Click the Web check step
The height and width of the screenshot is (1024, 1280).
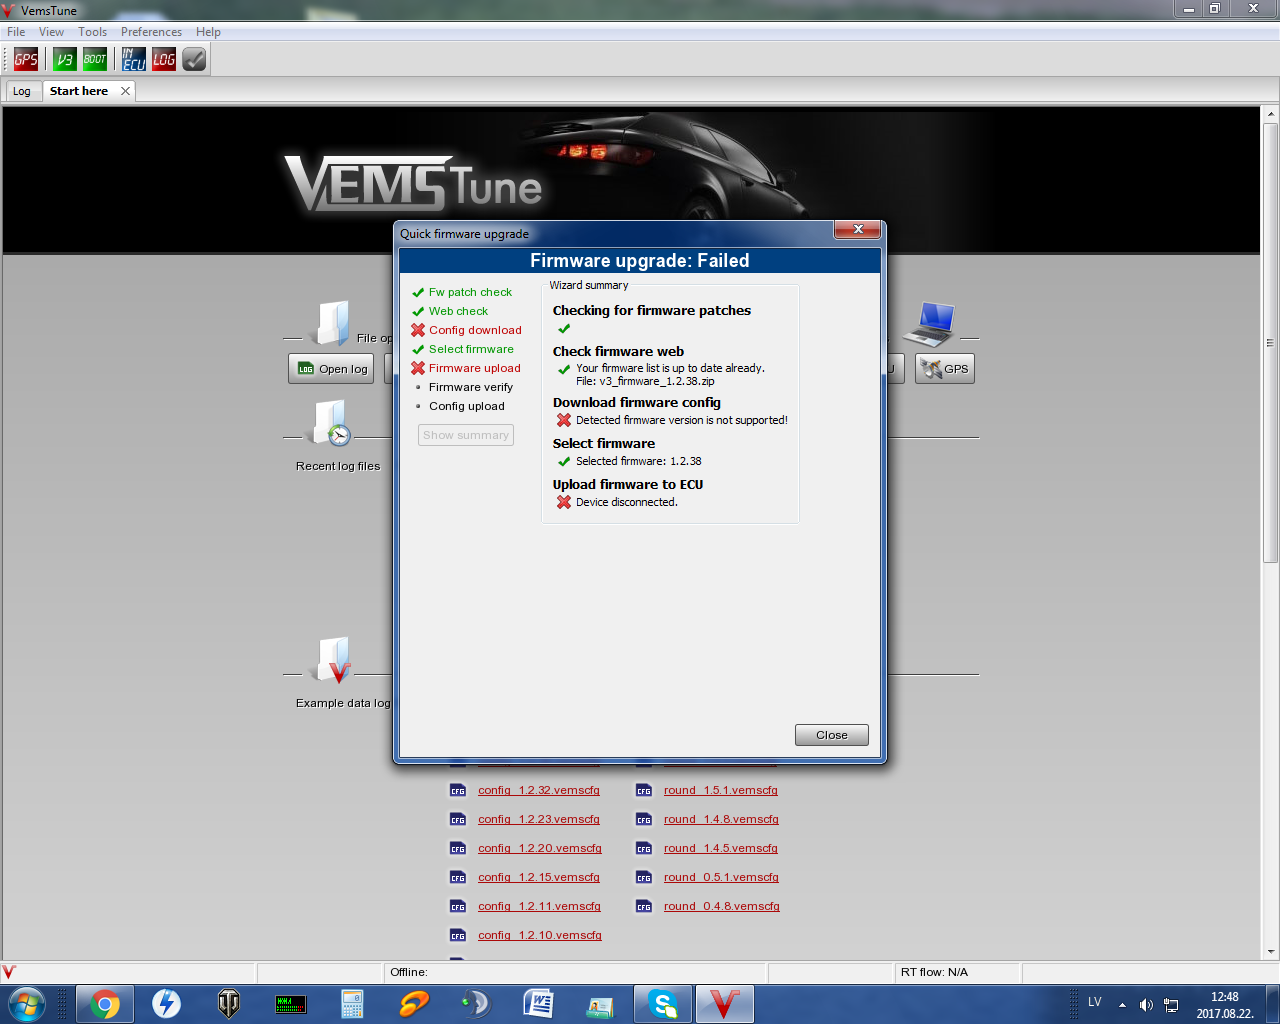pos(458,311)
